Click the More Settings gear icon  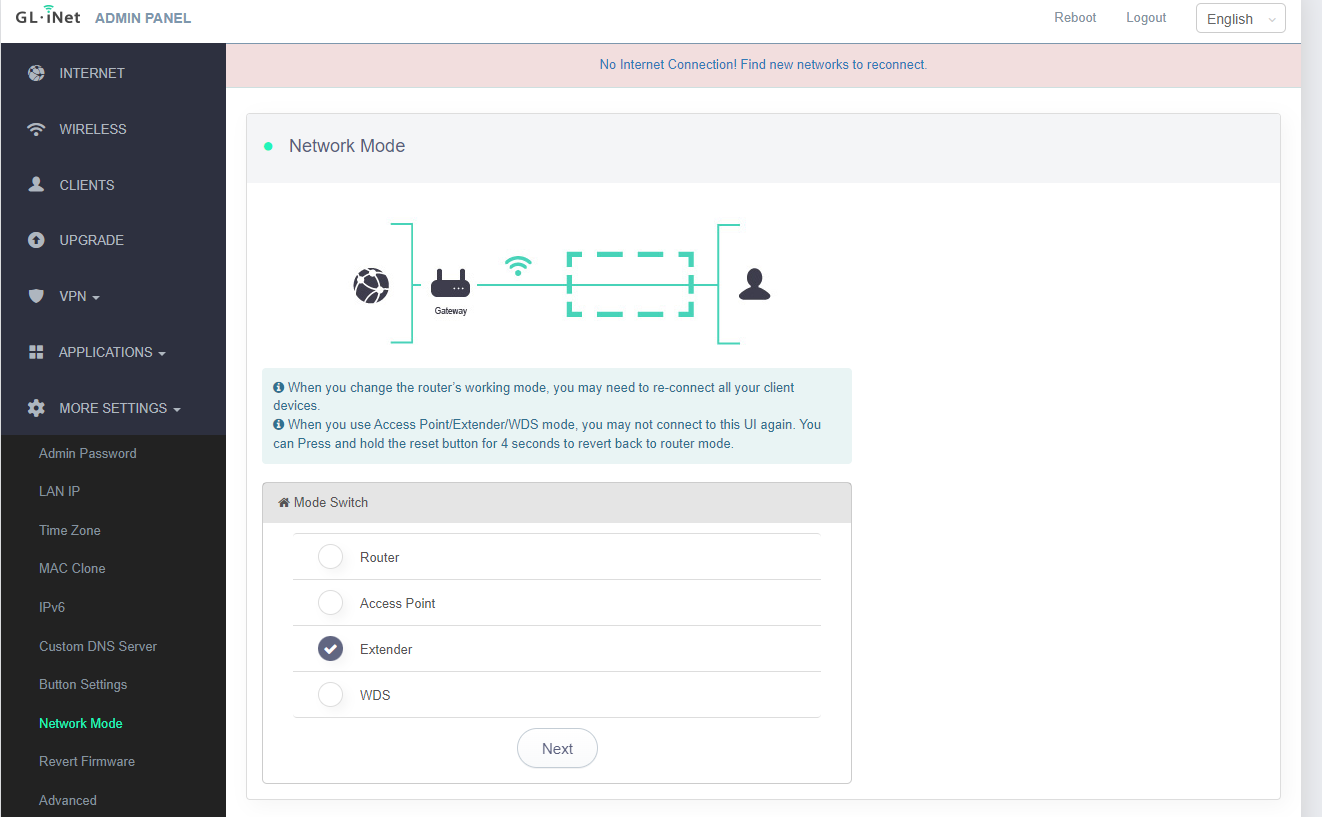pos(37,408)
